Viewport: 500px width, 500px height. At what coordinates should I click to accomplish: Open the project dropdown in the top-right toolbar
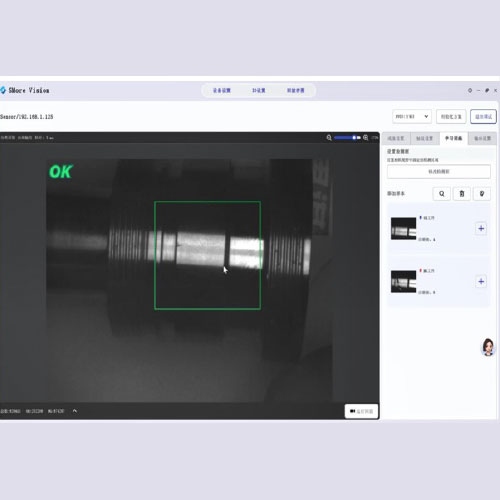[412, 116]
